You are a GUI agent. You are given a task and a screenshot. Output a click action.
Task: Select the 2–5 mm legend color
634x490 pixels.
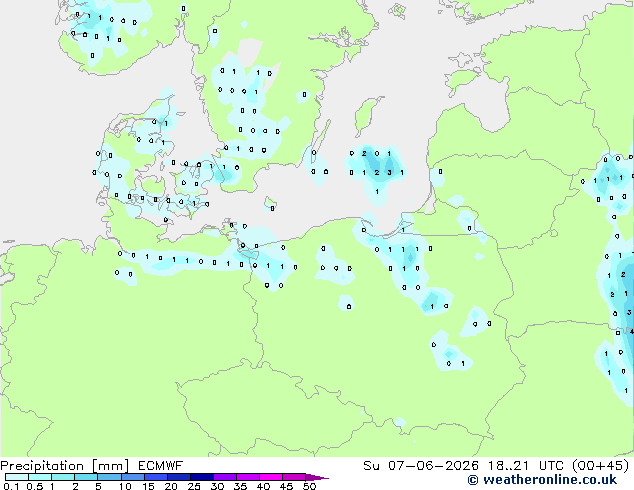86,477
